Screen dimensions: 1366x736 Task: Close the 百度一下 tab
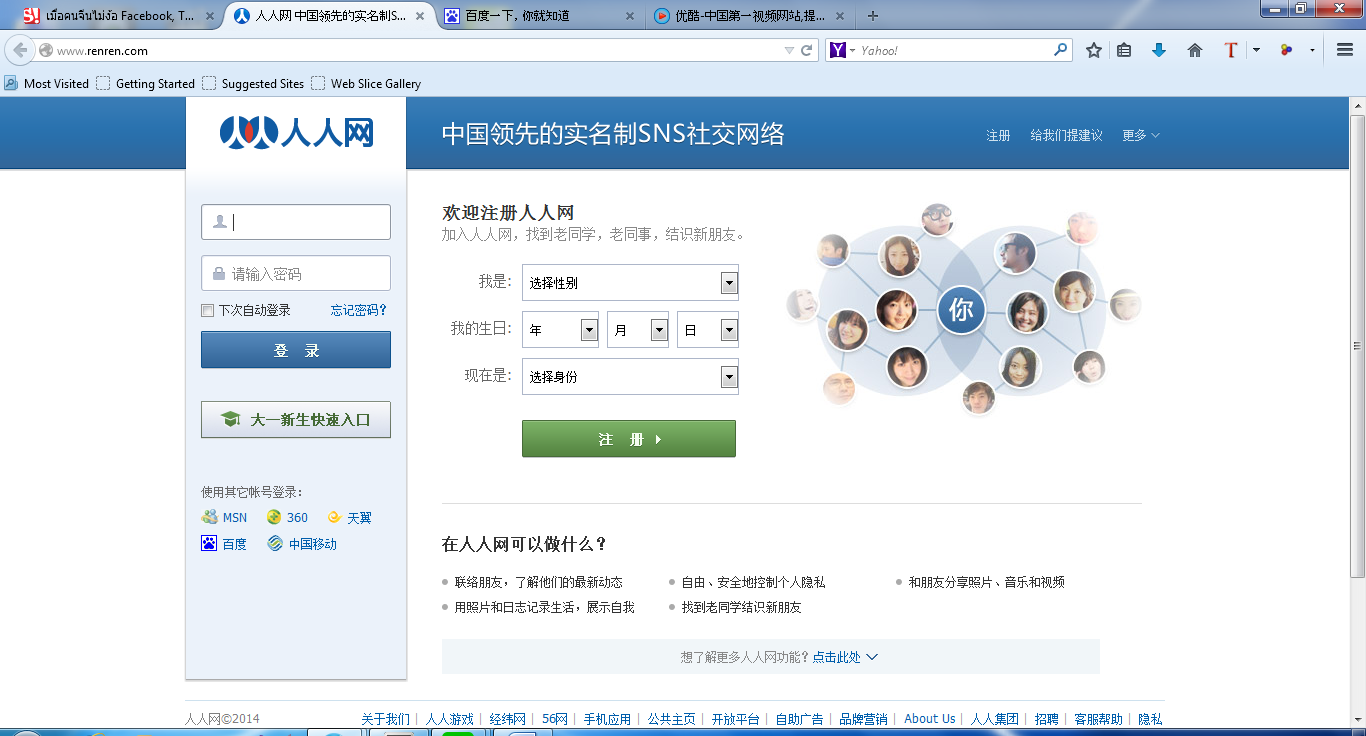629,16
